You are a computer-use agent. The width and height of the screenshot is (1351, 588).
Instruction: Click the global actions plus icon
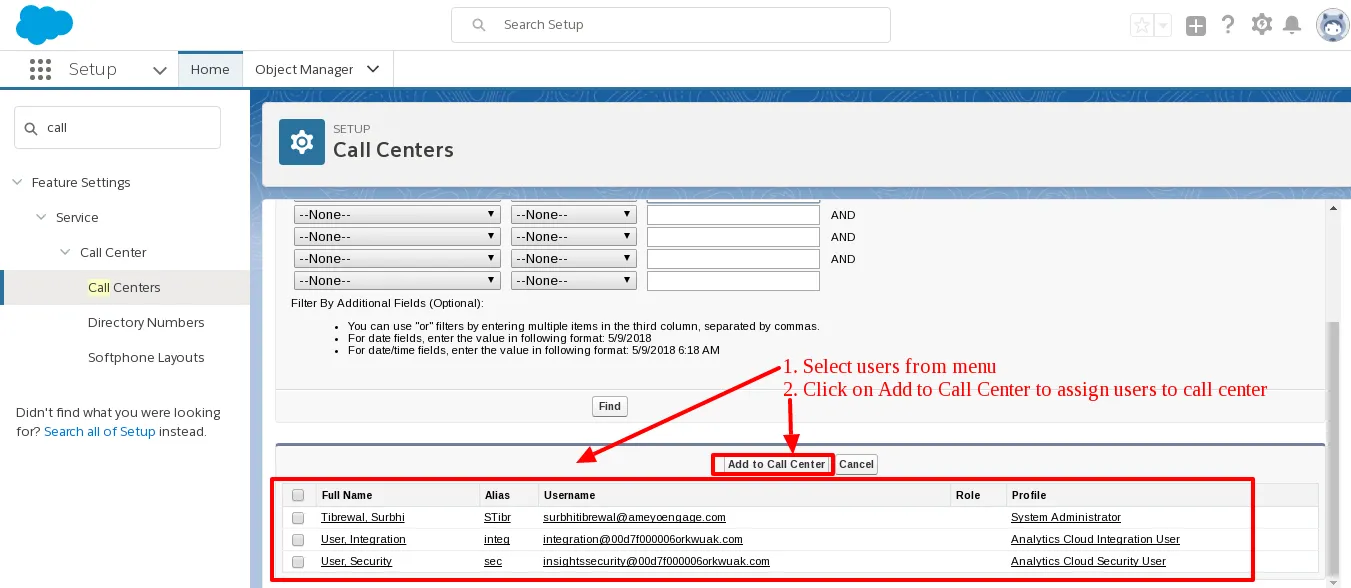(x=1196, y=26)
